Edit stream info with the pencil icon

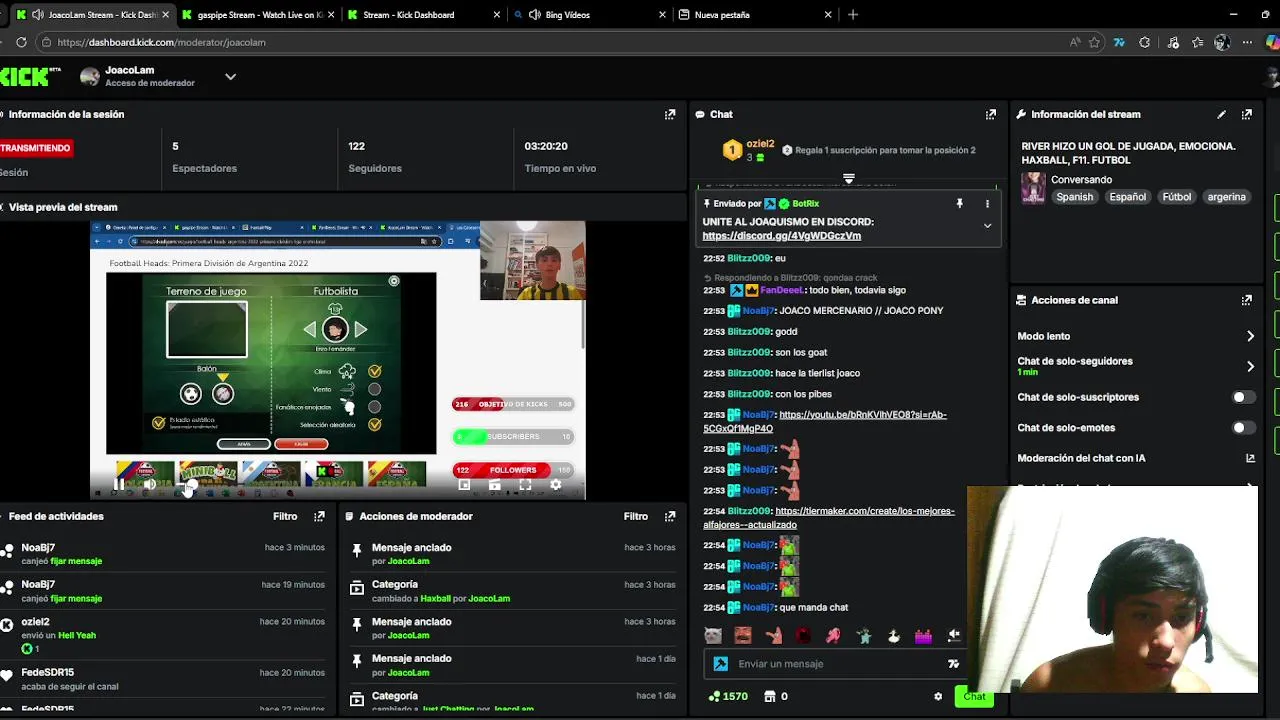point(1221,114)
